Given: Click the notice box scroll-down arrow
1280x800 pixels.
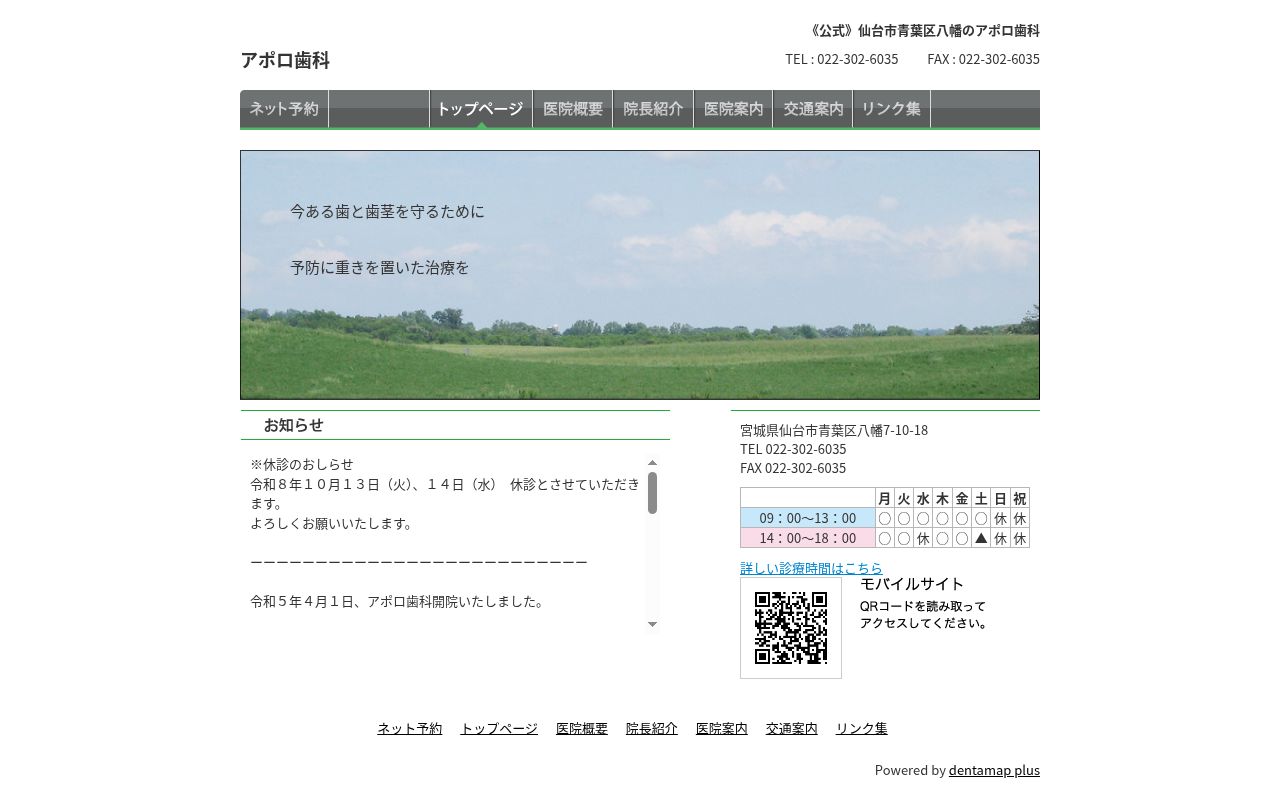Looking at the screenshot, I should tap(652, 624).
